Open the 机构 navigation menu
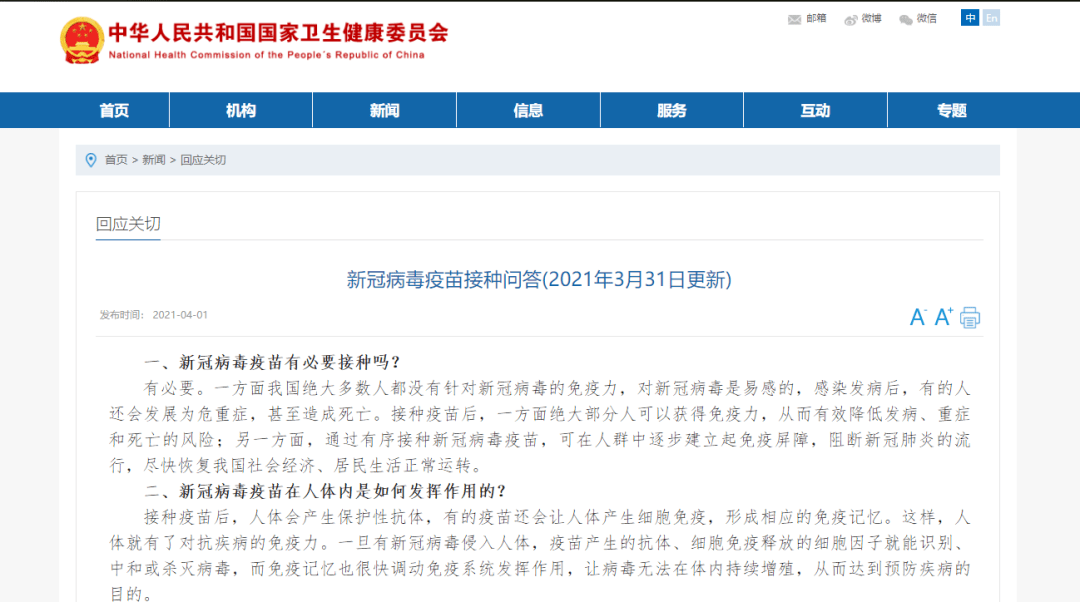The image size is (1080, 602). [x=241, y=110]
